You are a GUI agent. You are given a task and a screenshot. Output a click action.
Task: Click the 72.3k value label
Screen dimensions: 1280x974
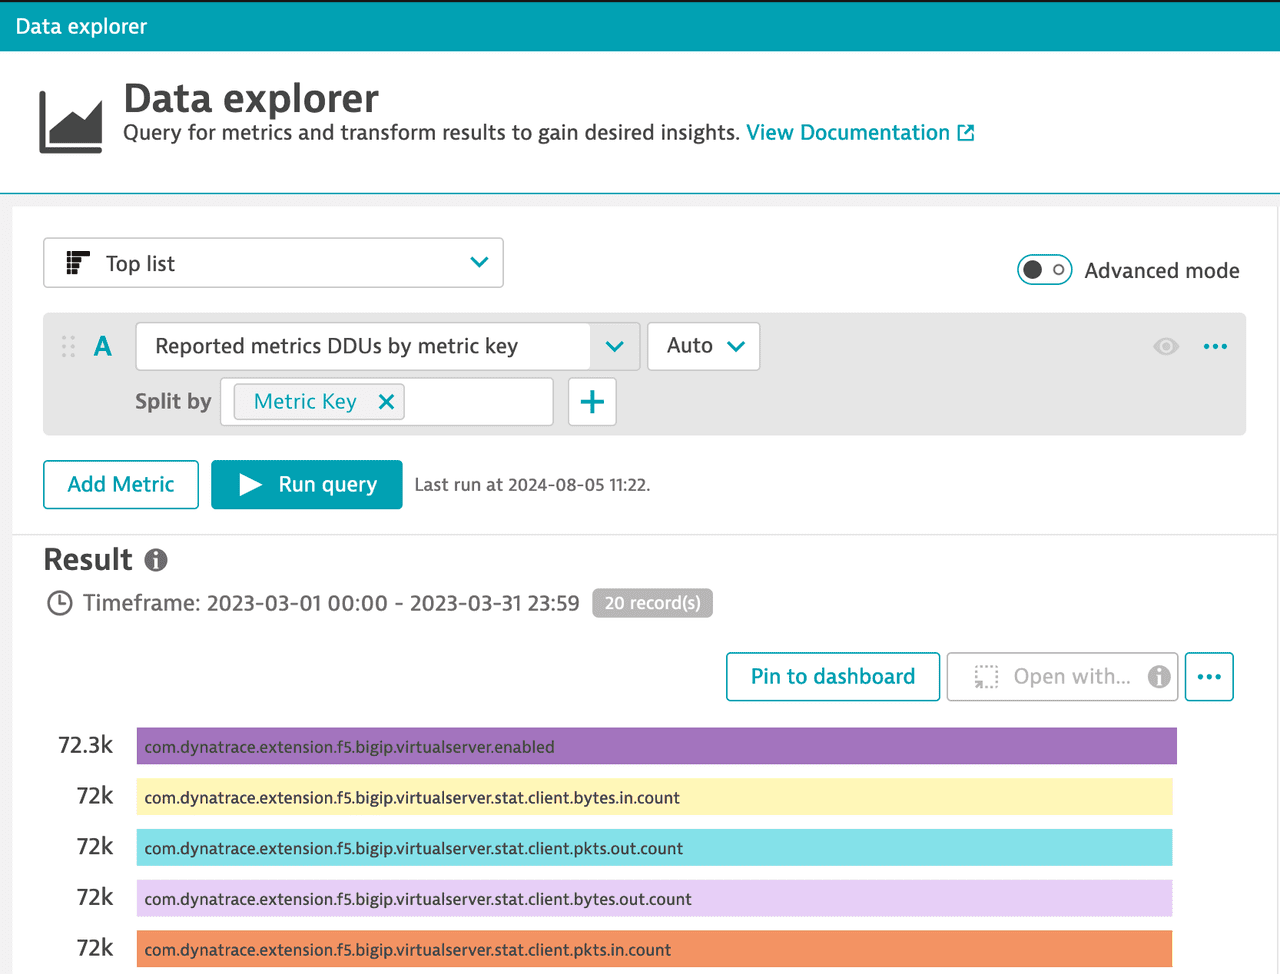[86, 745]
